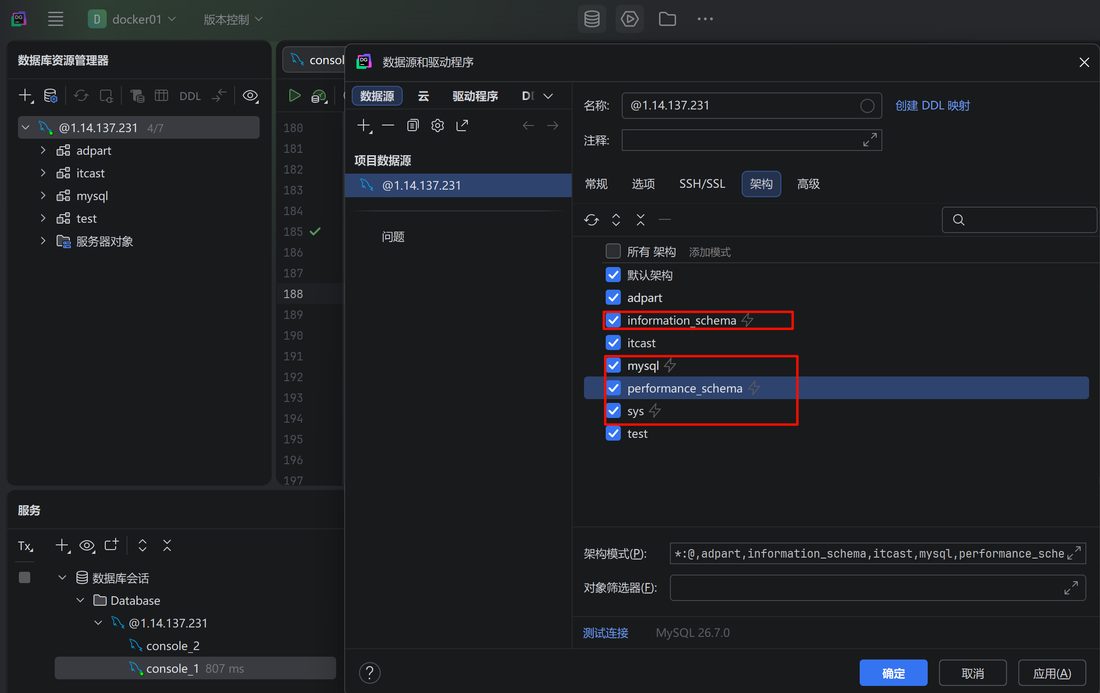Collapse all schemas in the list
The width and height of the screenshot is (1100, 693).
coord(640,220)
